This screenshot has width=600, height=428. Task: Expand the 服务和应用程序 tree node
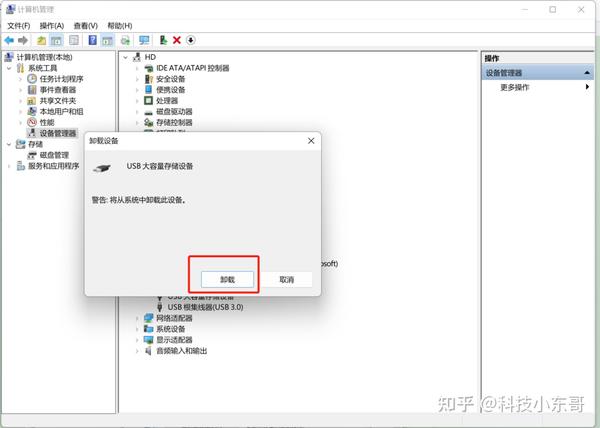pyautogui.click(x=9, y=166)
